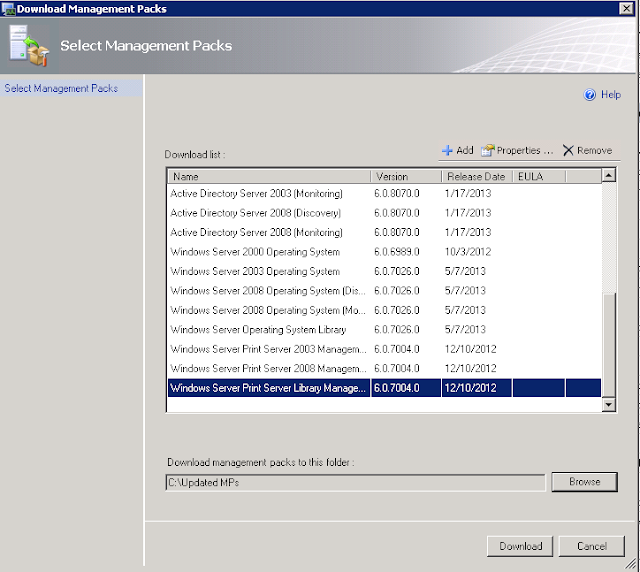
Task: Select Active Directory Server 2003 (Monitoring) row
Action: point(384,194)
